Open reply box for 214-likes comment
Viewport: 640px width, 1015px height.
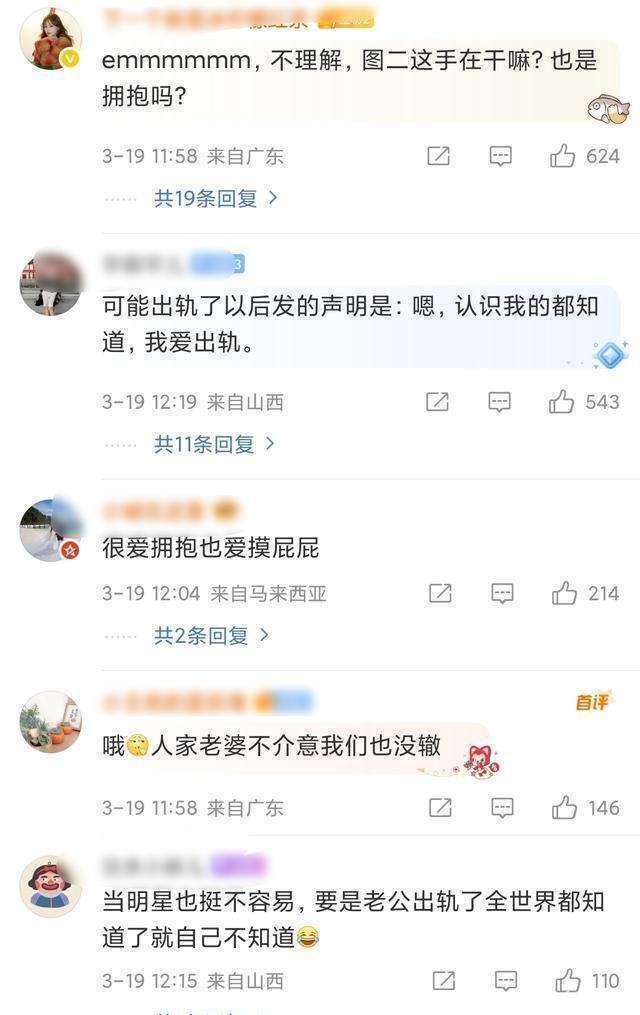tap(502, 594)
